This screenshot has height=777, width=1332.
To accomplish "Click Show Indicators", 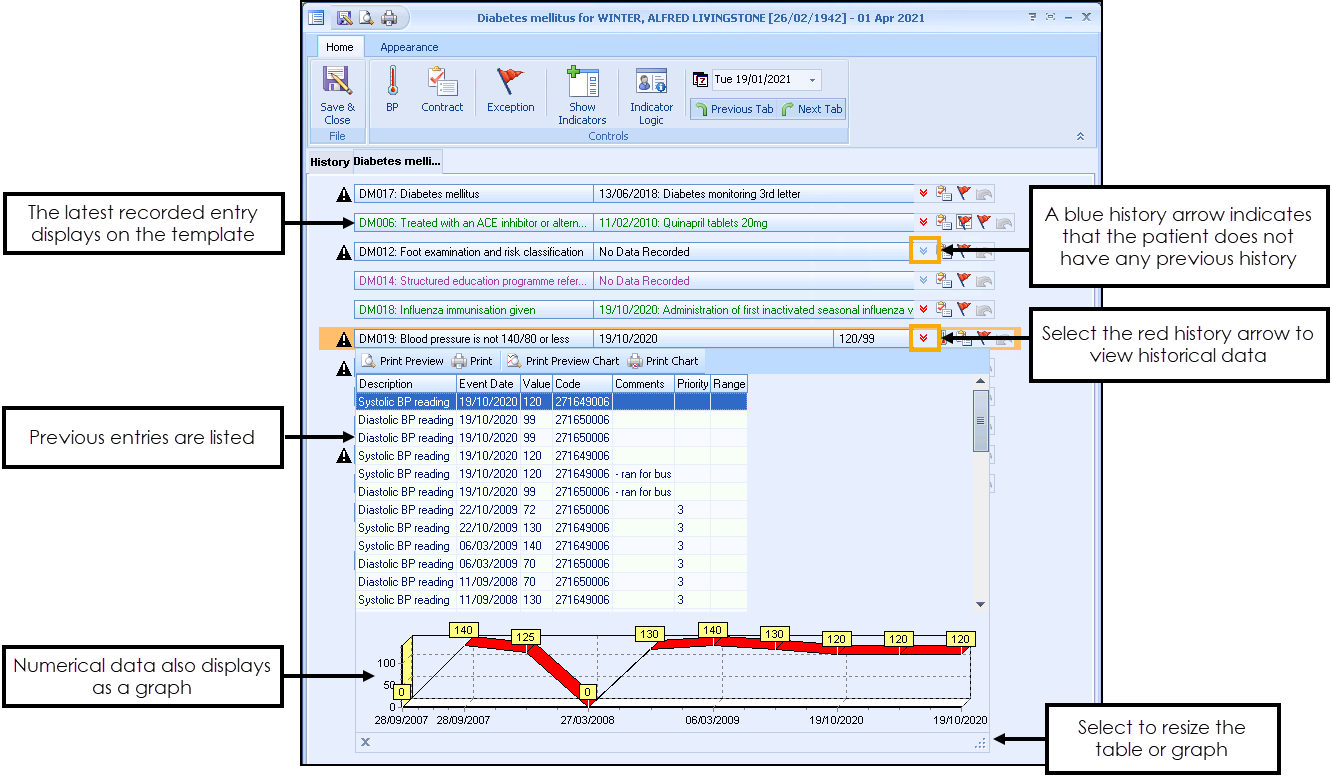I will 582,95.
